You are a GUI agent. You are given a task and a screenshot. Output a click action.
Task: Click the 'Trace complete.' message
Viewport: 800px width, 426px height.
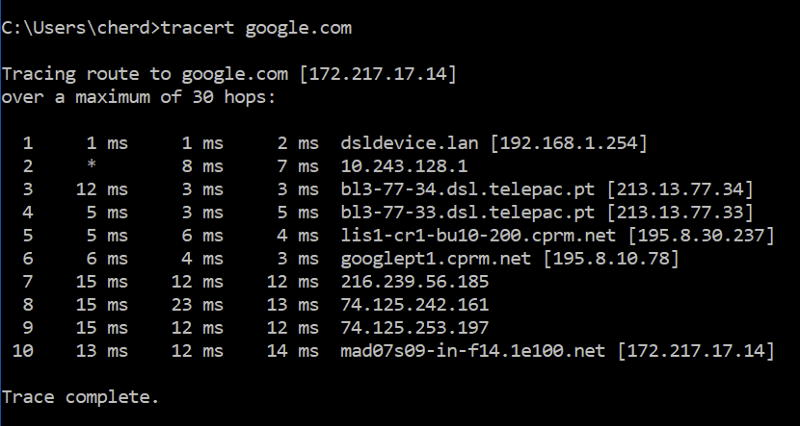[81, 397]
